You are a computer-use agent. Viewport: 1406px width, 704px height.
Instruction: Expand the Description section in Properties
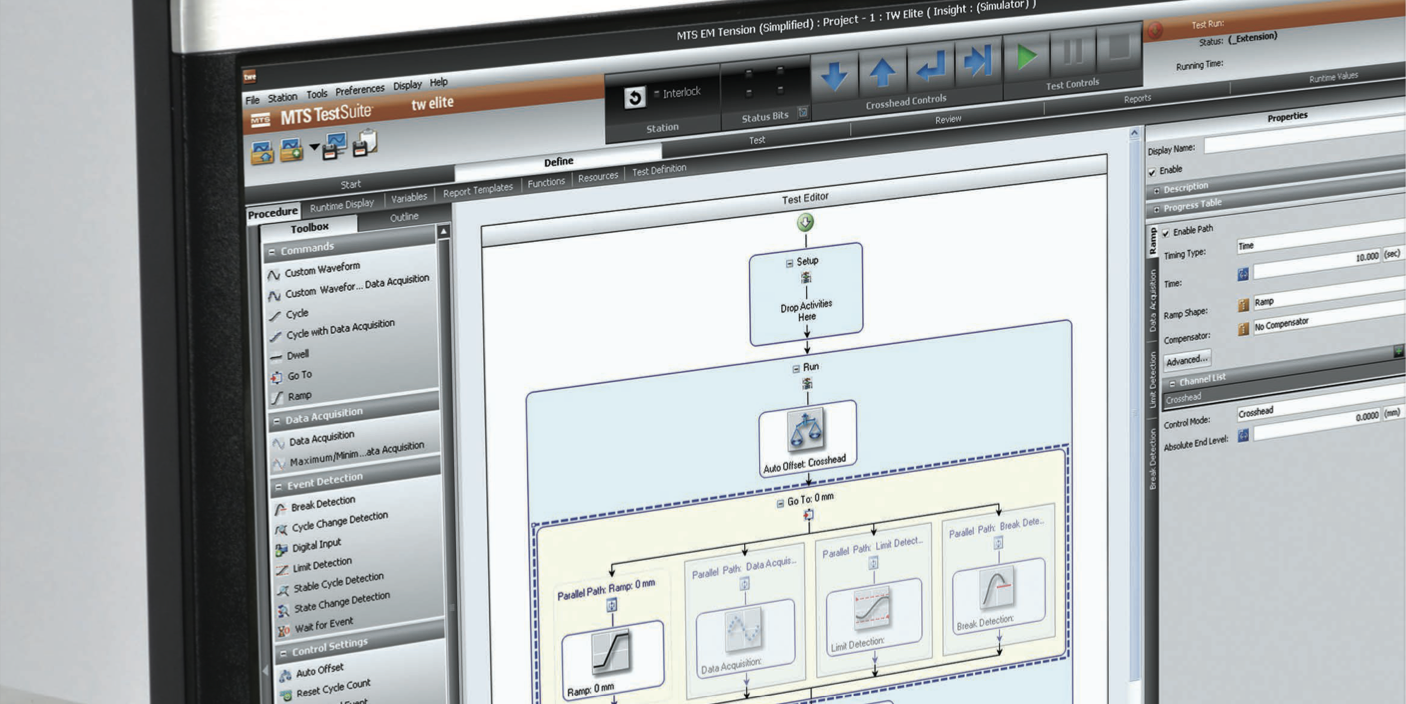pos(1156,190)
